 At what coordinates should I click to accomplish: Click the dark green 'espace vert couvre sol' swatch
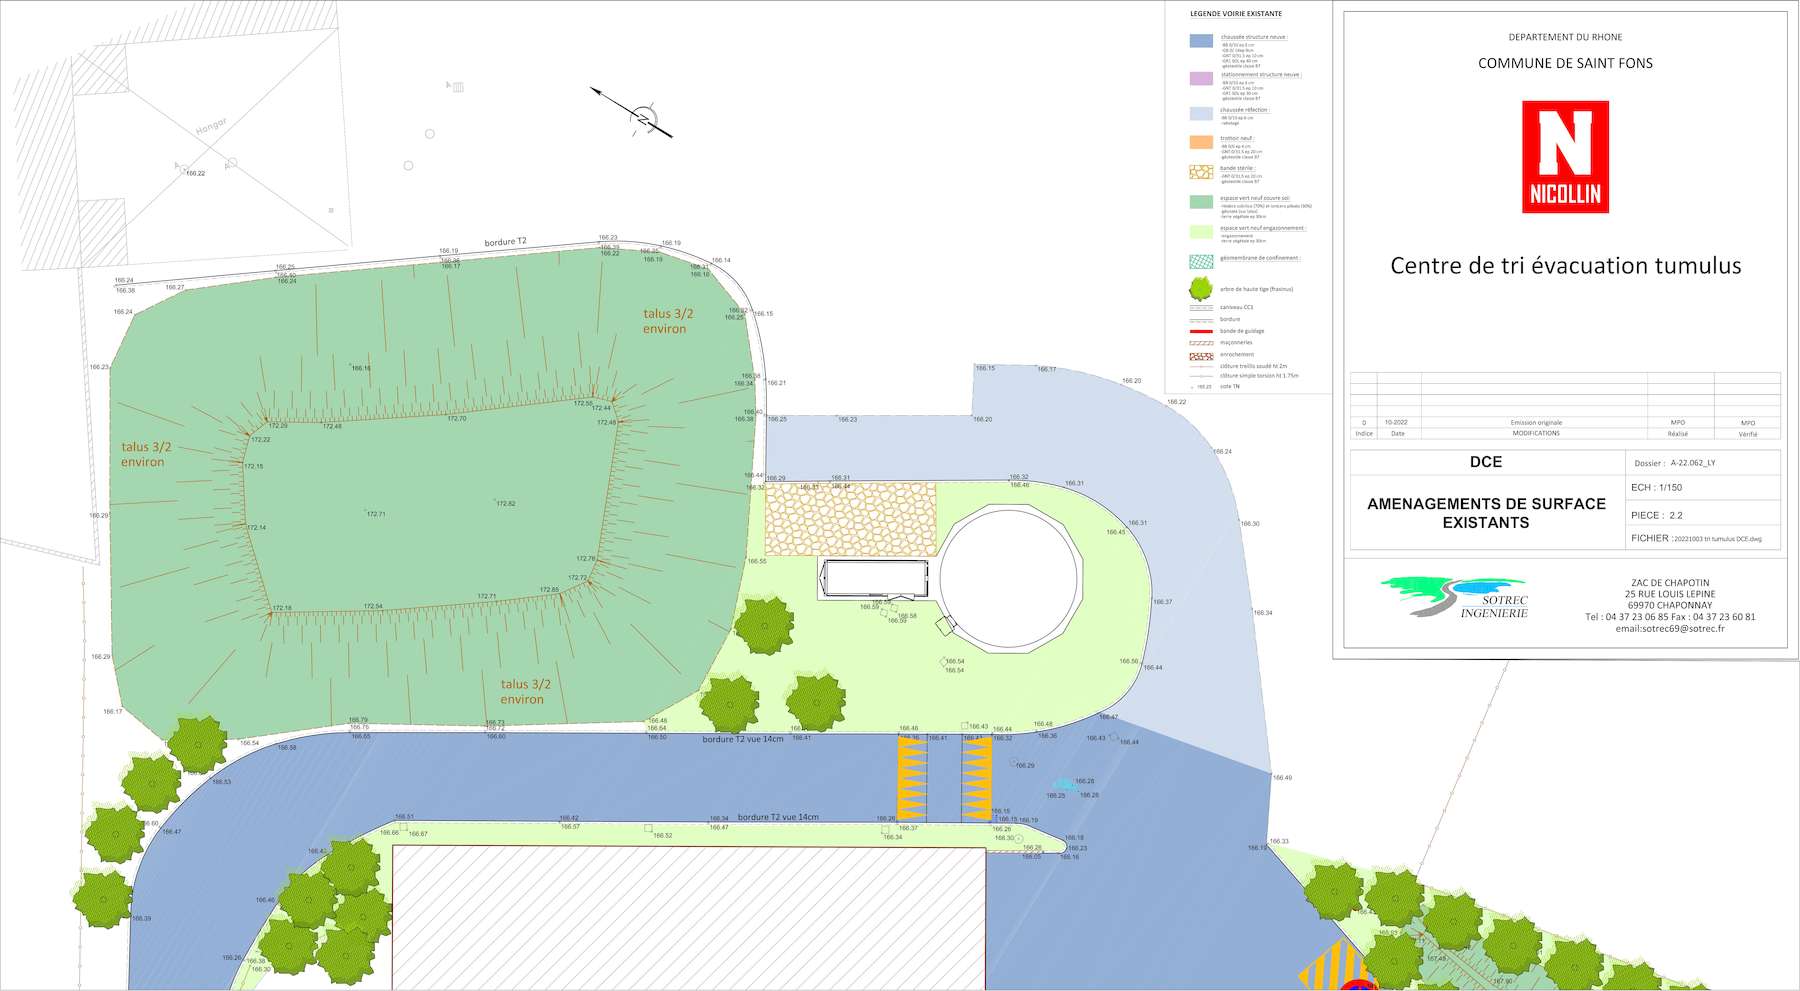point(1201,201)
